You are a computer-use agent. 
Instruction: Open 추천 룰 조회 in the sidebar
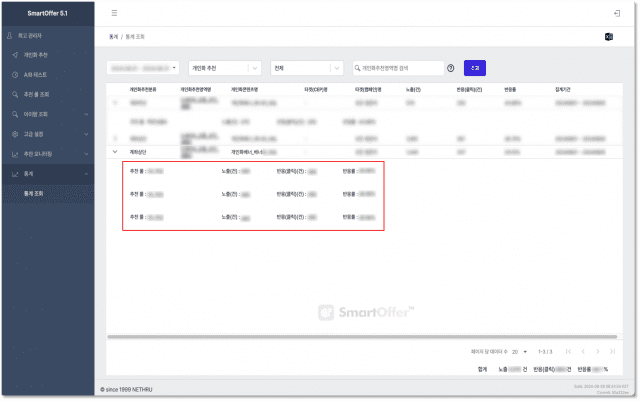tap(40, 95)
